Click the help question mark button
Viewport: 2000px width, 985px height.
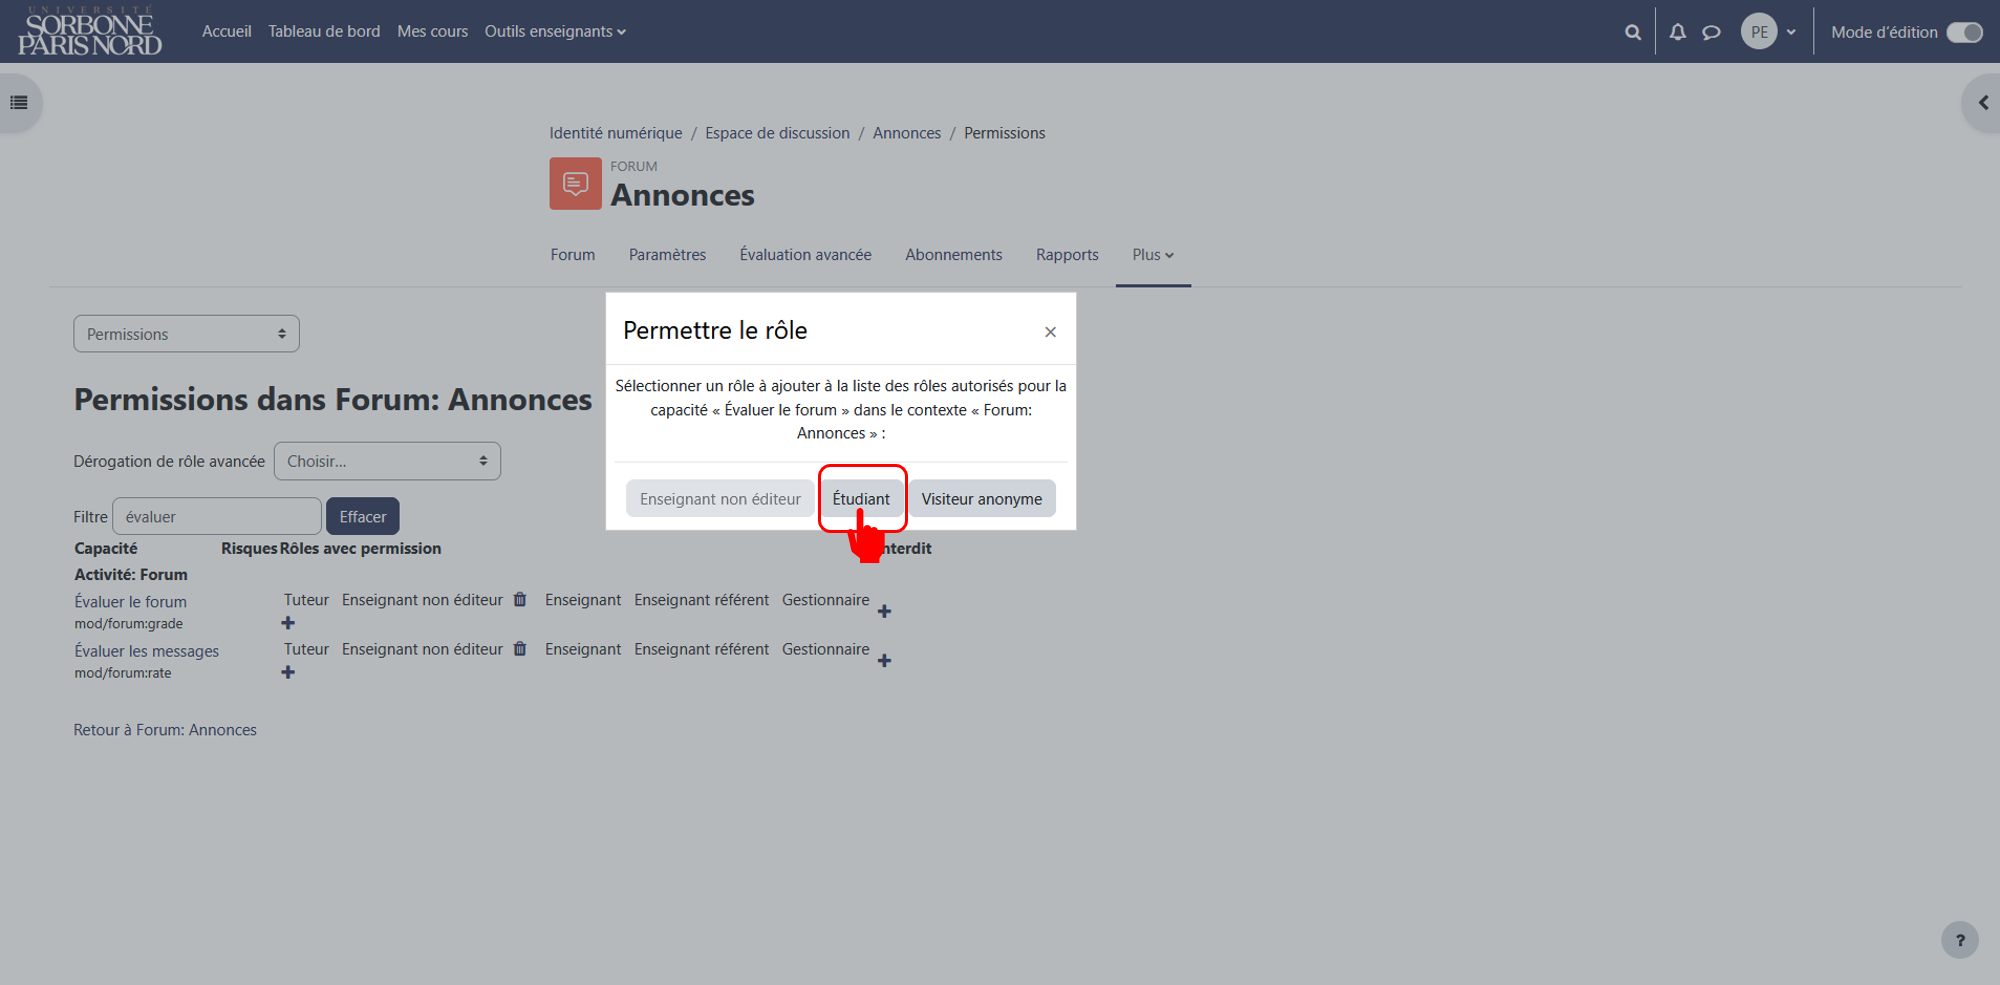click(1960, 940)
